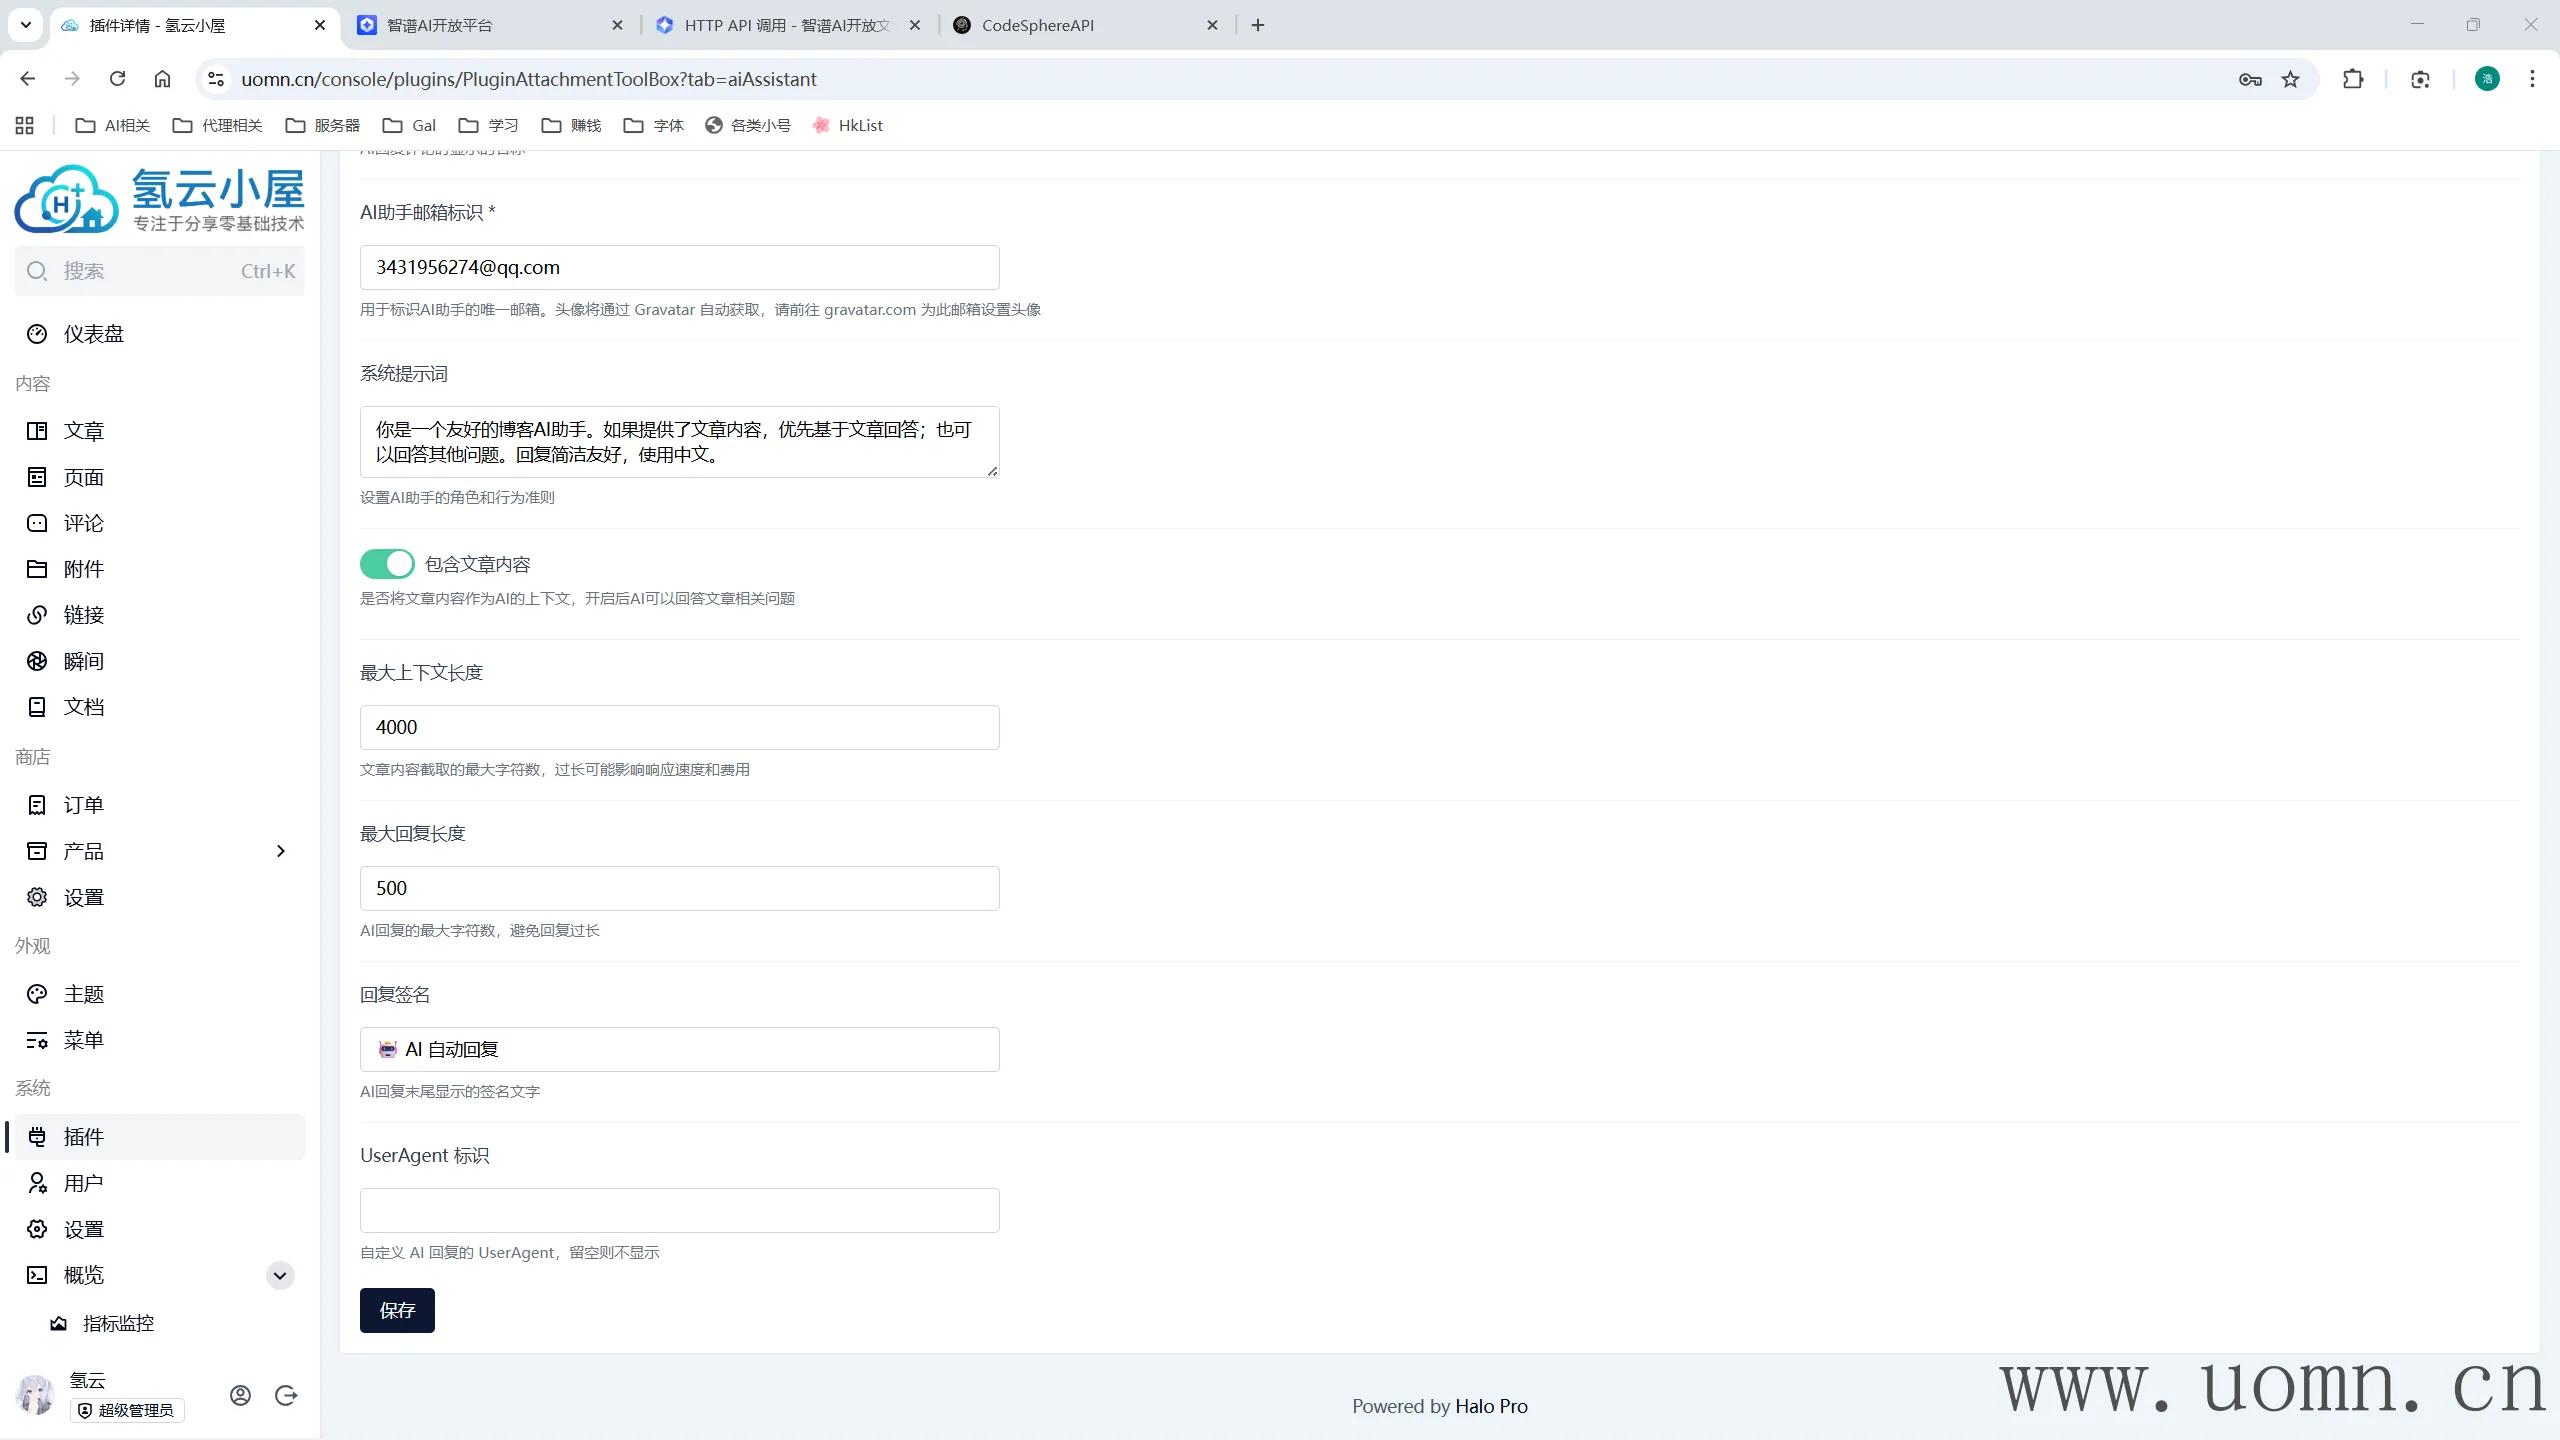2560x1440 pixels.
Task: Toggle the 包含文章内容 switch off
Action: (387, 564)
